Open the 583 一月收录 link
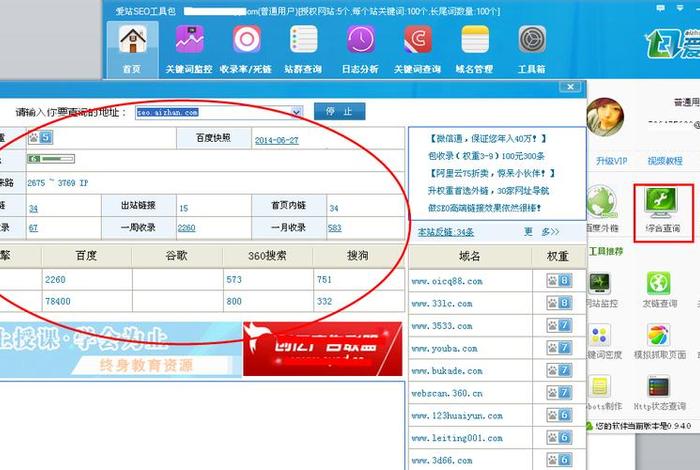700x470 pixels. click(334, 228)
